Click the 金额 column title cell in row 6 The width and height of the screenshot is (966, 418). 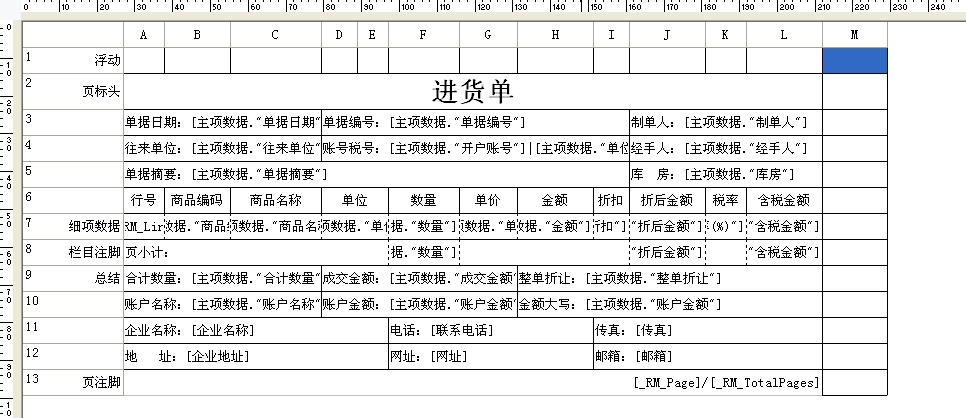pyautogui.click(x=555, y=200)
